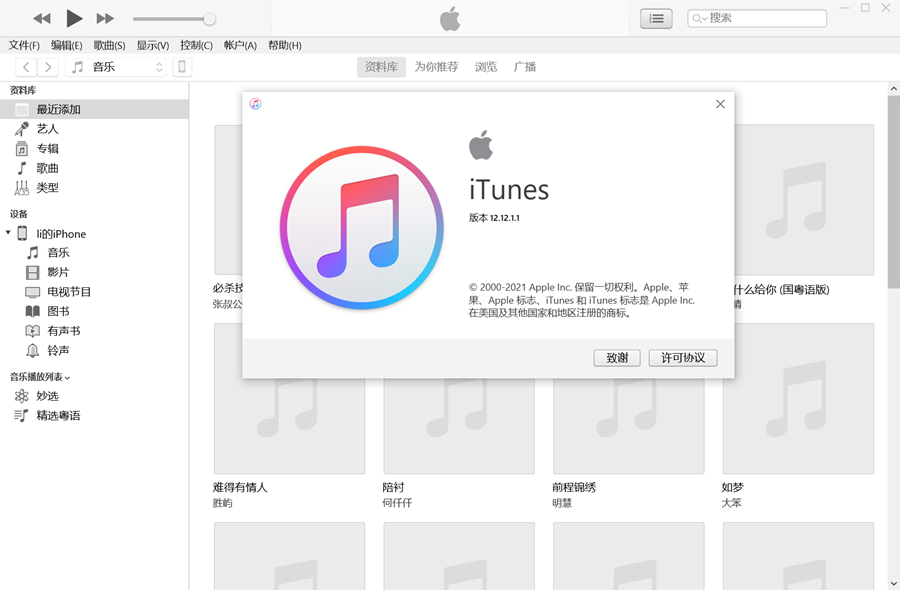Open the 音乐 media type dropdown
The width and height of the screenshot is (900, 590).
[x=116, y=67]
